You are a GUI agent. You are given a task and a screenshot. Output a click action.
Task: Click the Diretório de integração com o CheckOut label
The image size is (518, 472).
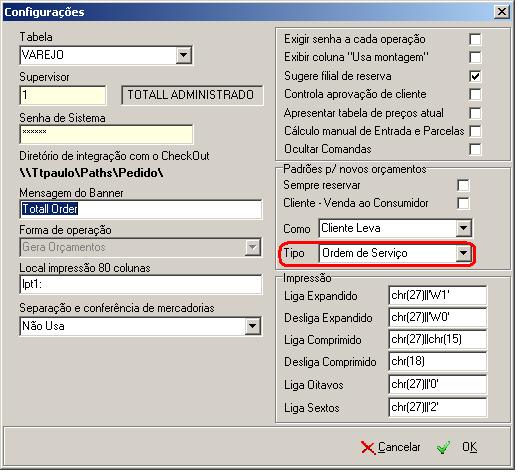tap(114, 156)
